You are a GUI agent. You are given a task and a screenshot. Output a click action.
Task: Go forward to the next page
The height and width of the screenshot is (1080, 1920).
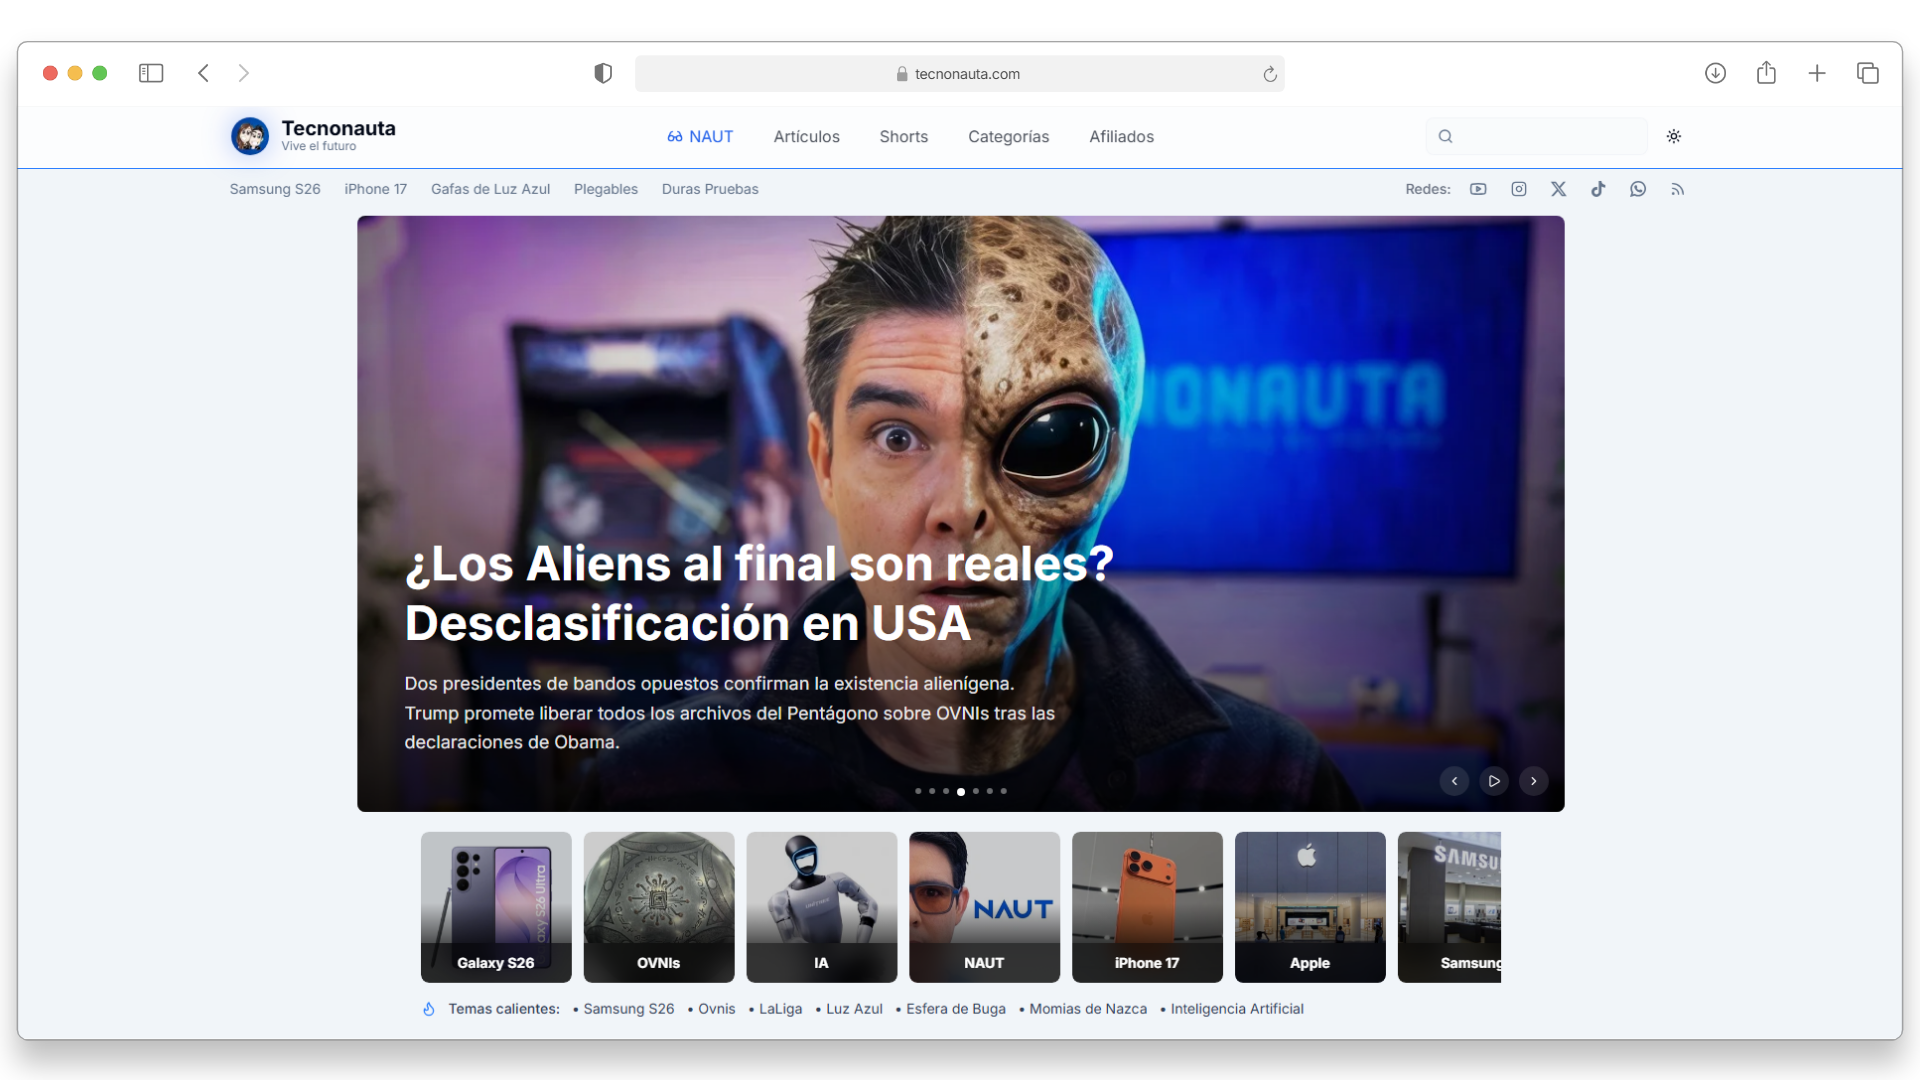point(243,73)
